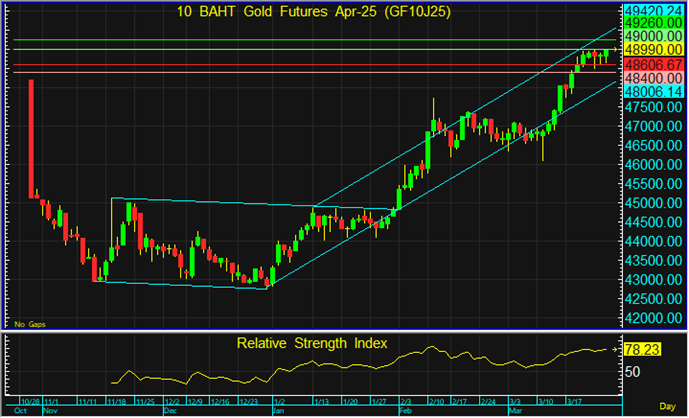689x418 pixels.
Task: Click the 45000.00 price axis label
Action: pos(654,203)
